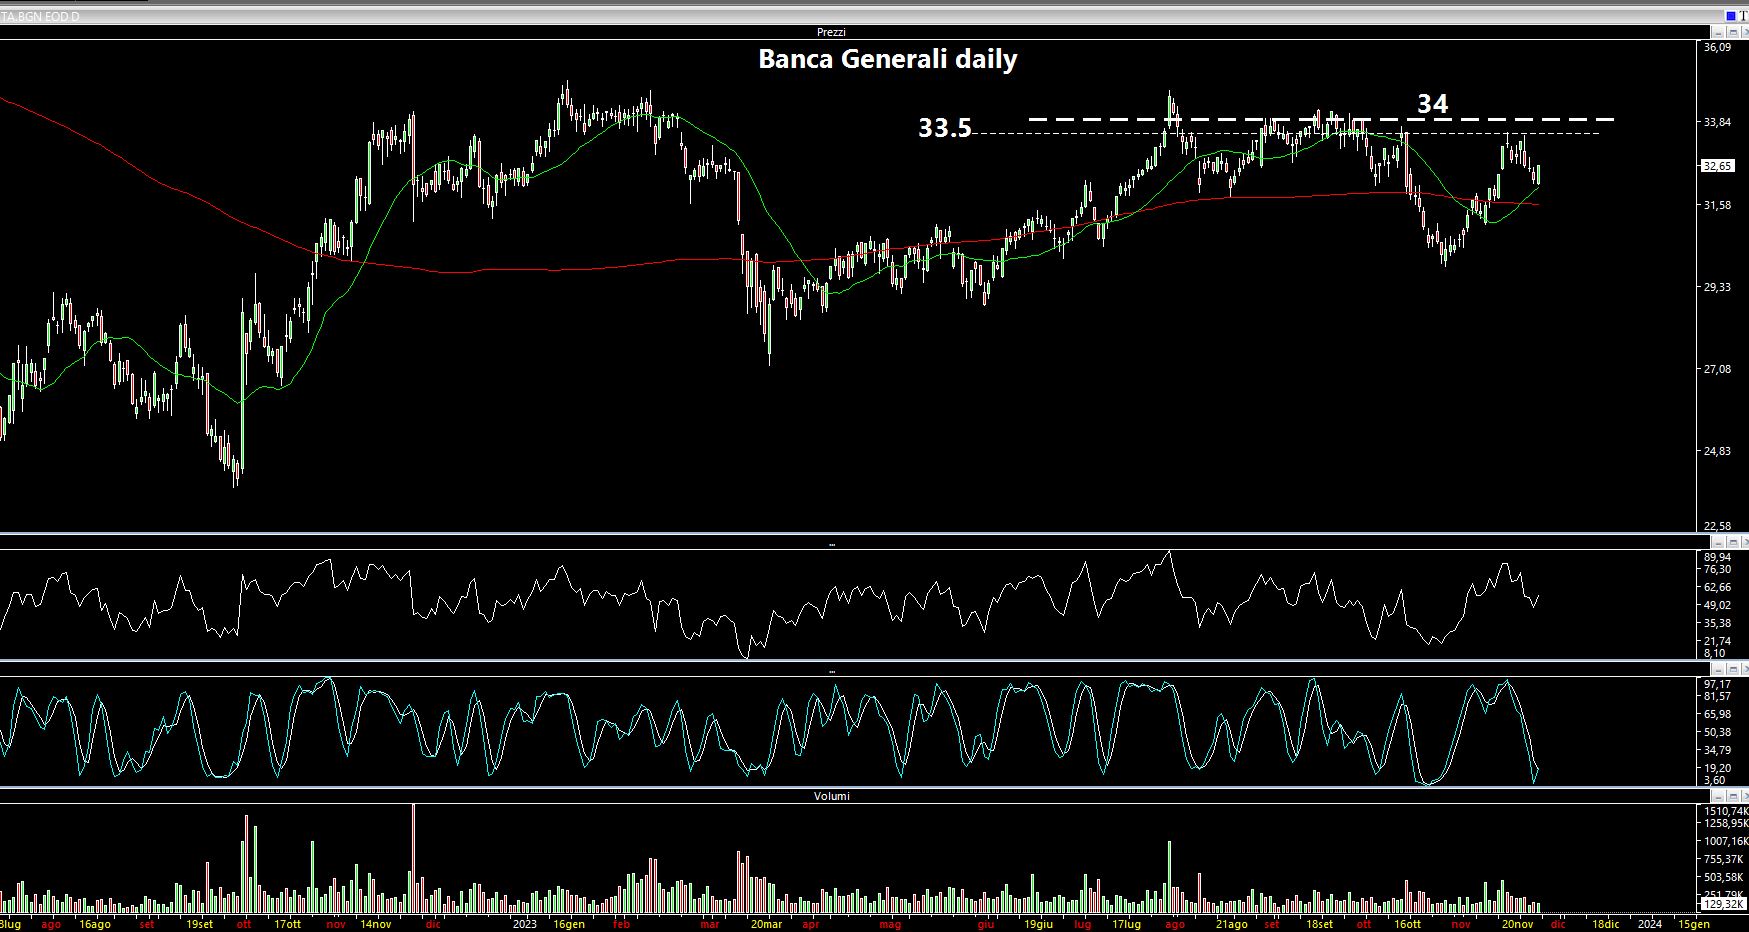The width and height of the screenshot is (1749, 932).
Task: Click the 50,38 stochastic scale value
Action: (x=1717, y=732)
